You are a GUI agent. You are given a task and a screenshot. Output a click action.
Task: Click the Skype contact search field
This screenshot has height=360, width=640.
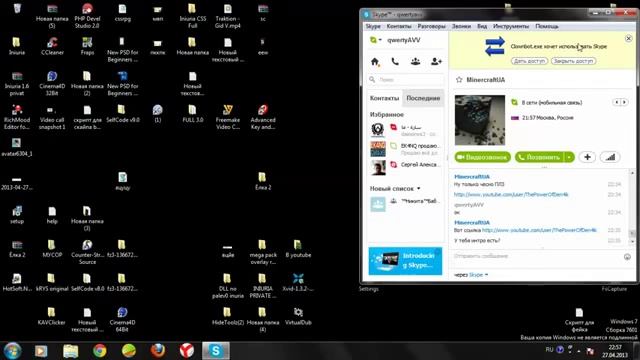406,80
